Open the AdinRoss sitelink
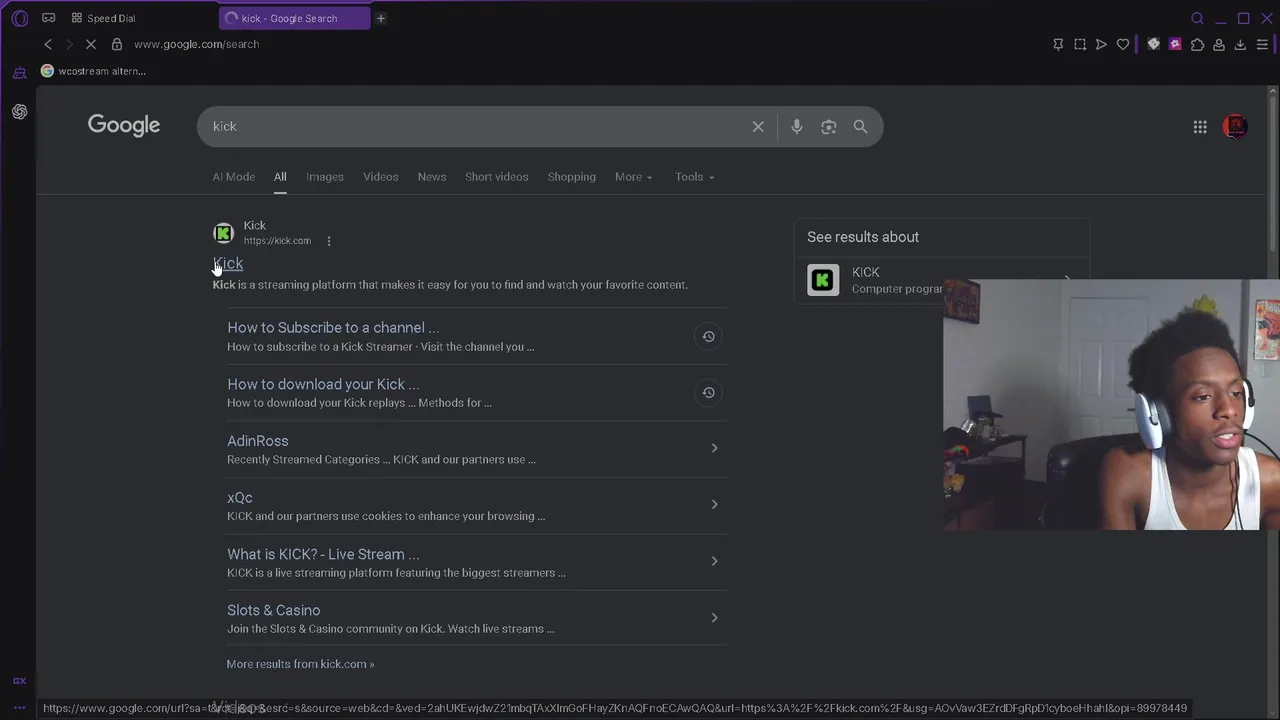Screen dimensions: 1280x720 click(x=257, y=441)
